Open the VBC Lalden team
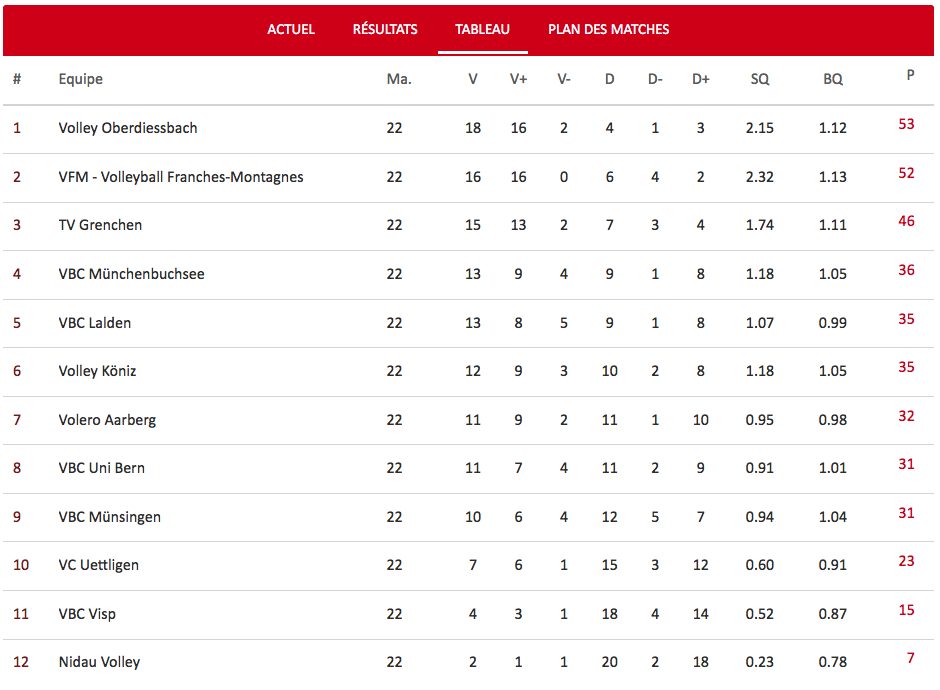This screenshot has height=690, width=940. pyautogui.click(x=95, y=323)
